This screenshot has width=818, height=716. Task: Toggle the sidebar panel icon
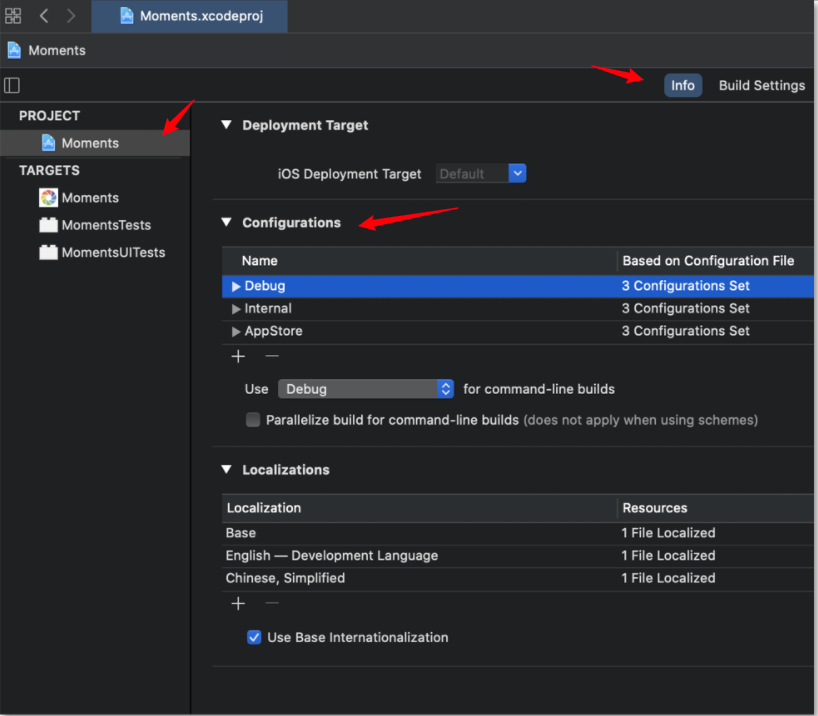12,85
